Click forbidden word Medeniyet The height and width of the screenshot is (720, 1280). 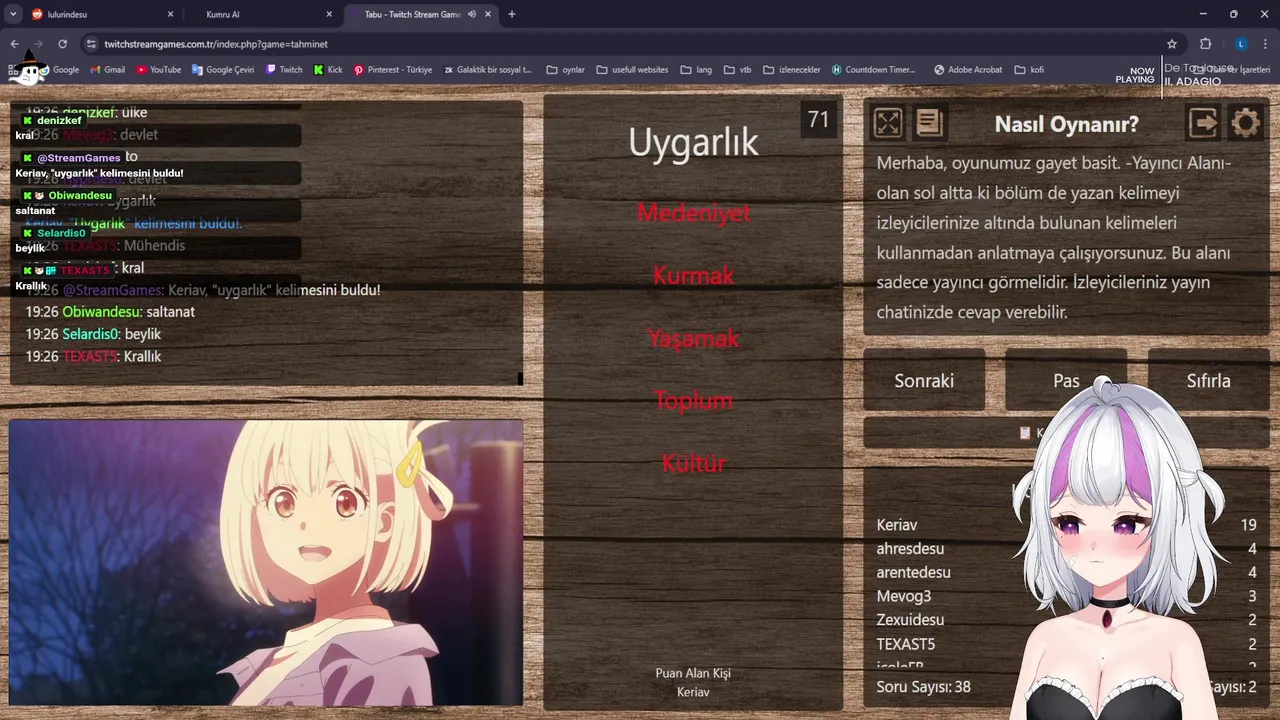pyautogui.click(x=693, y=212)
